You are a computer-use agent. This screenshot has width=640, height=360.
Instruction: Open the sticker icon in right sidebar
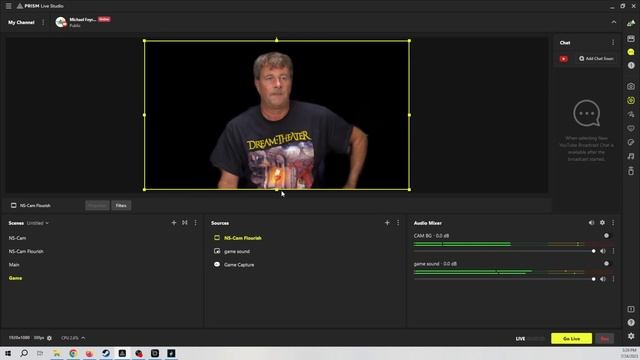tap(631, 142)
